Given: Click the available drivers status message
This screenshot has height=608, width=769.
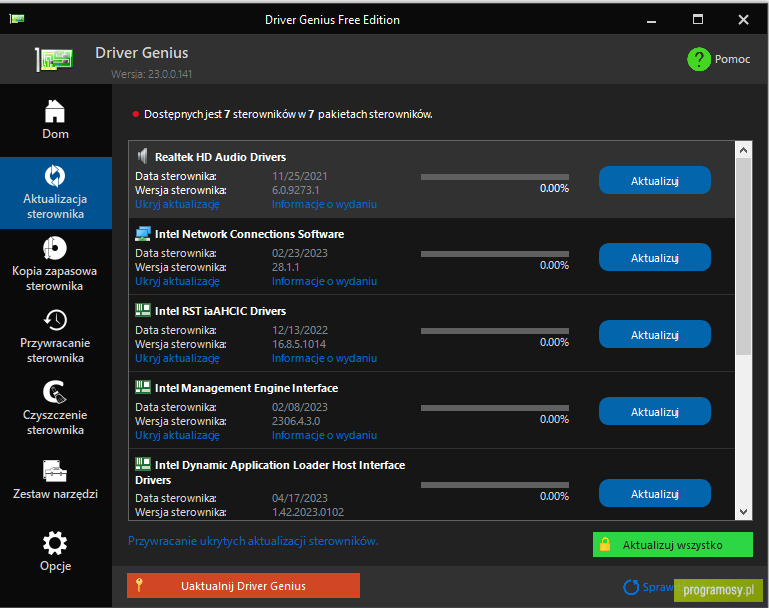Looking at the screenshot, I should point(288,114).
